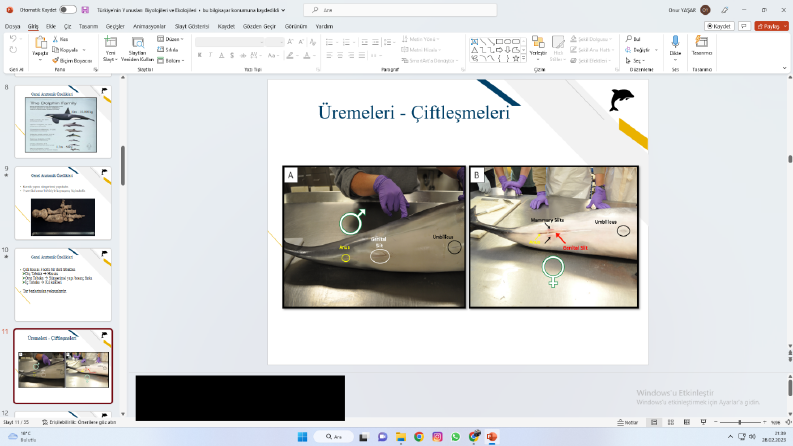Image resolution: width=793 pixels, height=446 pixels.
Task: Open Şekil Ana Hattı outline dropdown
Action: tap(590, 50)
